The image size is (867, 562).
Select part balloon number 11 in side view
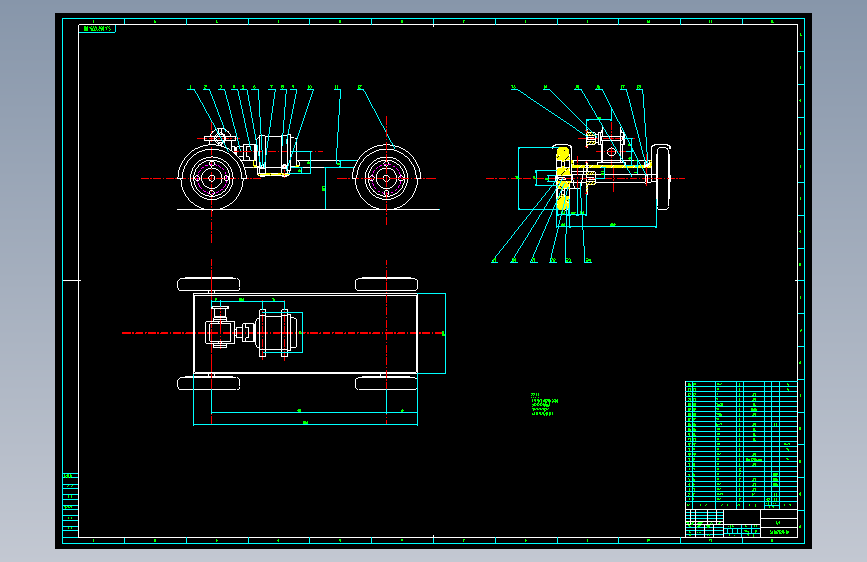[337, 87]
